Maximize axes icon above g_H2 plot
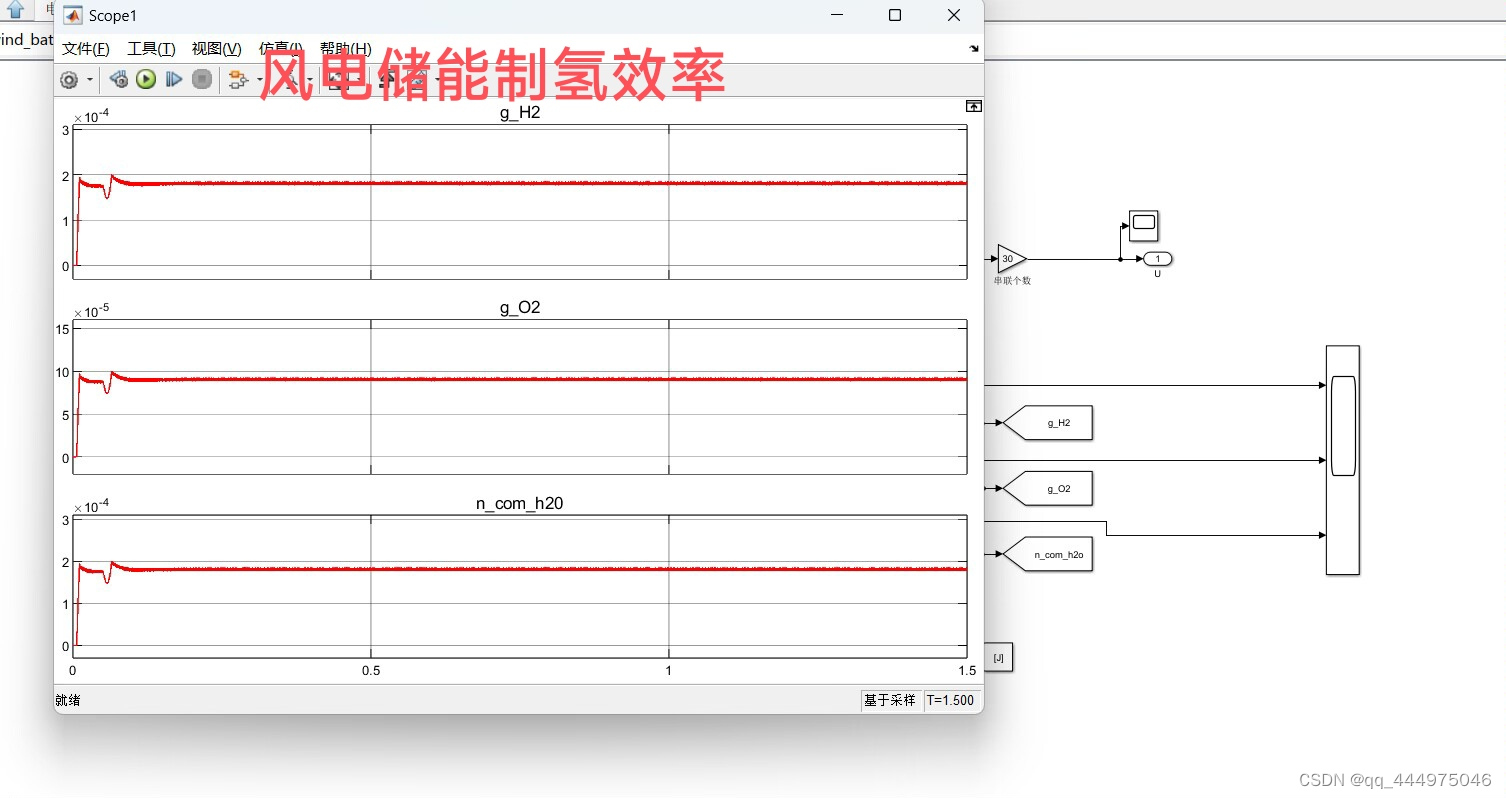The width and height of the screenshot is (1506, 798). pyautogui.click(x=973, y=106)
